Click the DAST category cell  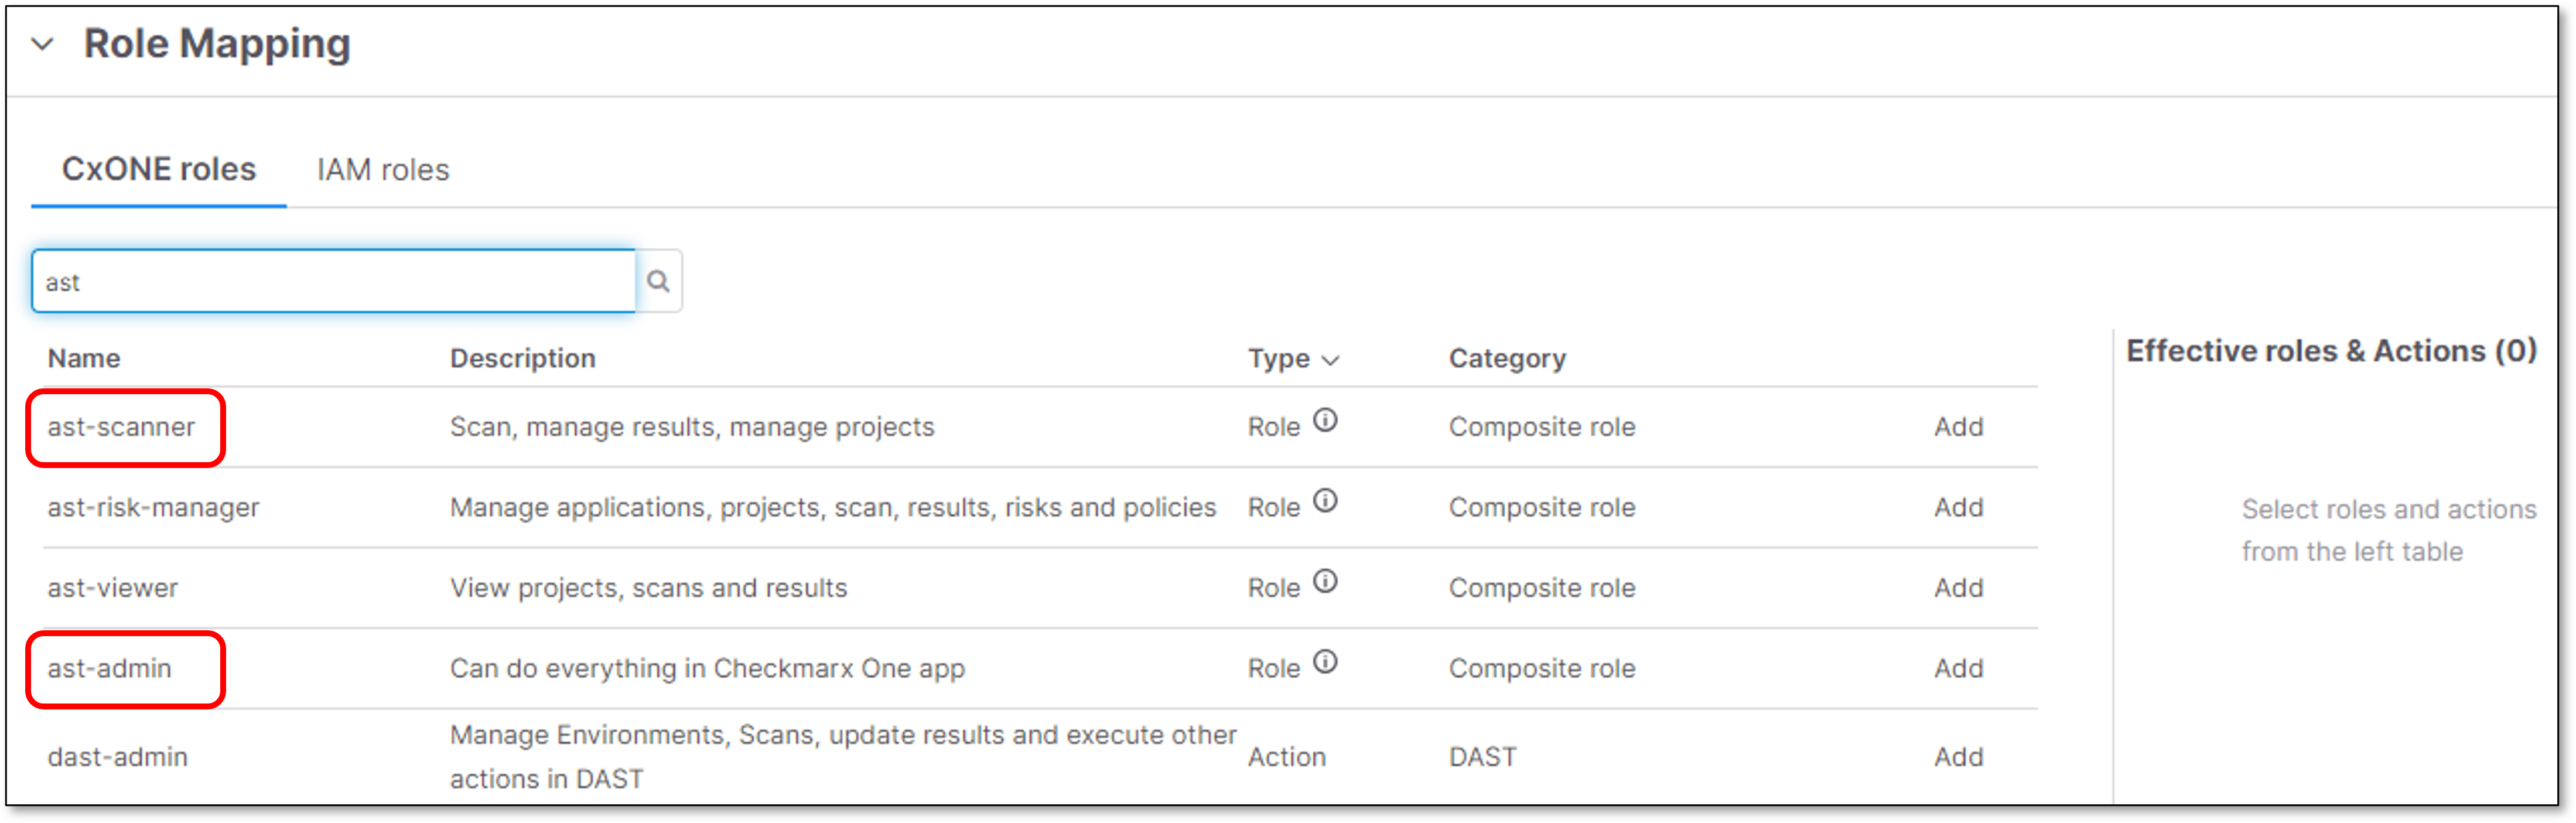(x=1482, y=757)
